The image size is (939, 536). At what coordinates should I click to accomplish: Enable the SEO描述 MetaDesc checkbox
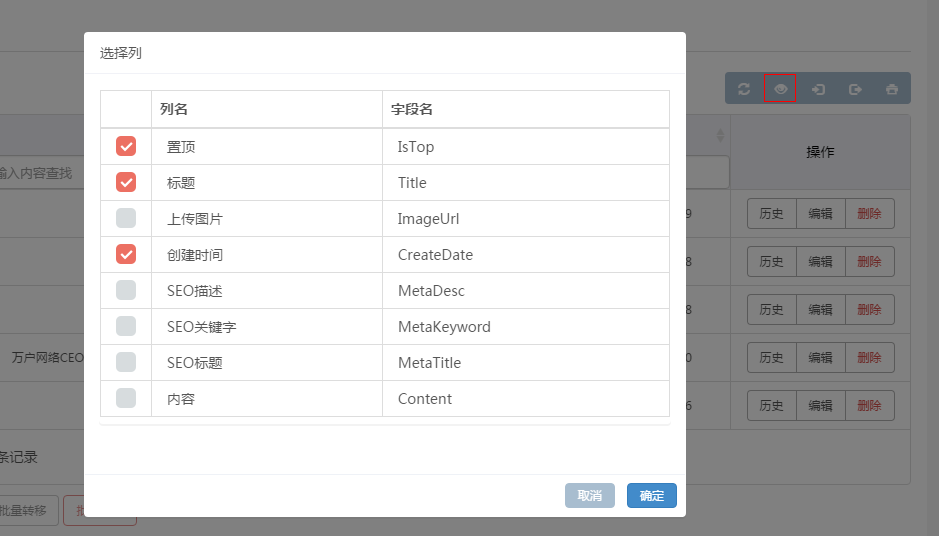(126, 290)
